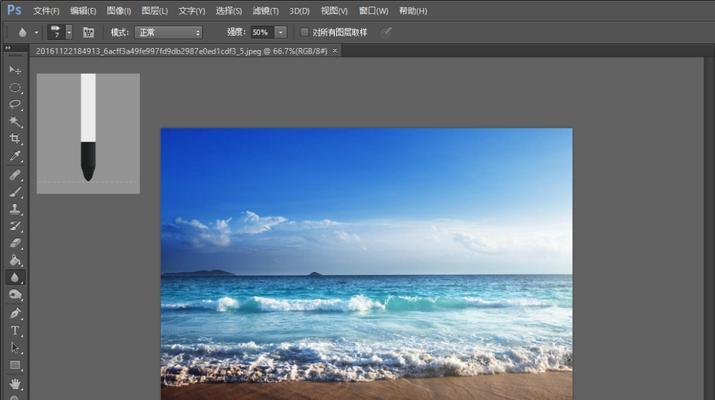The image size is (715, 400).
Task: Enable 对所有图层取样 checkbox
Action: click(305, 32)
